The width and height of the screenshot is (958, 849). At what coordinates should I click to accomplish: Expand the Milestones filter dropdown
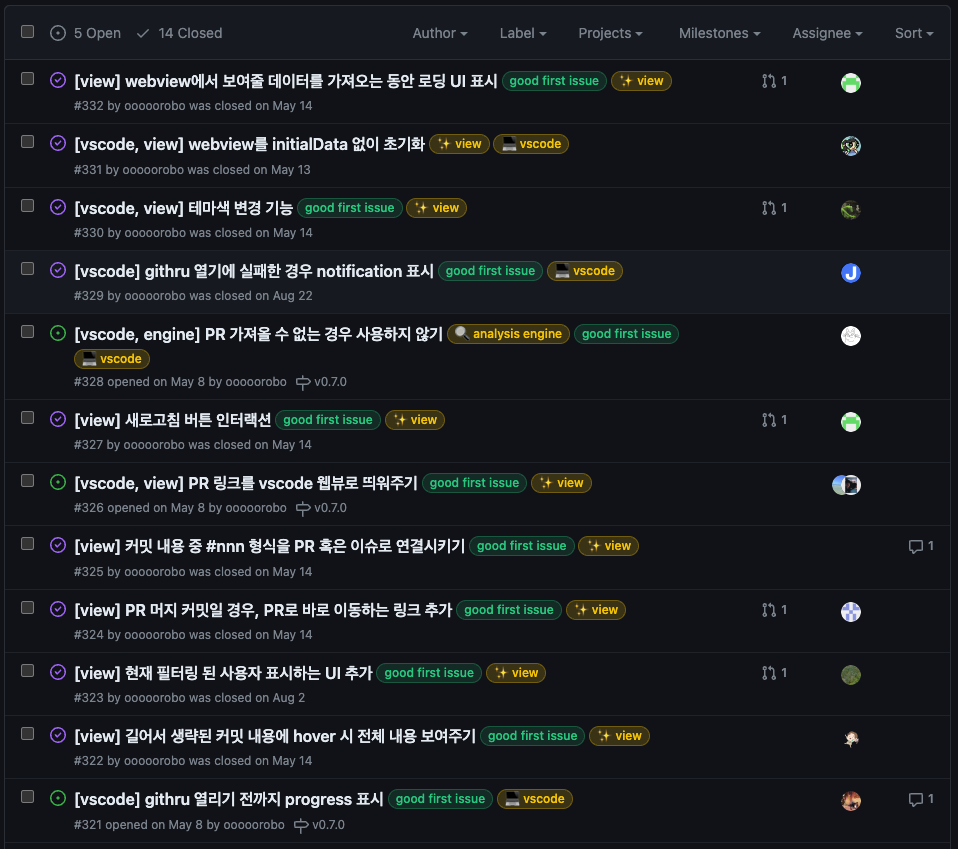tap(719, 33)
